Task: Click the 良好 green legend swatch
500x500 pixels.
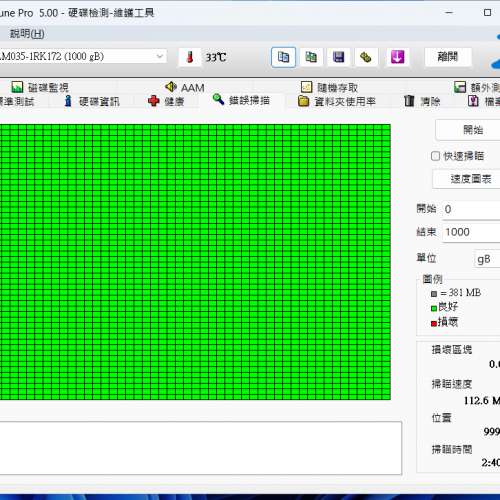Action: [x=434, y=308]
